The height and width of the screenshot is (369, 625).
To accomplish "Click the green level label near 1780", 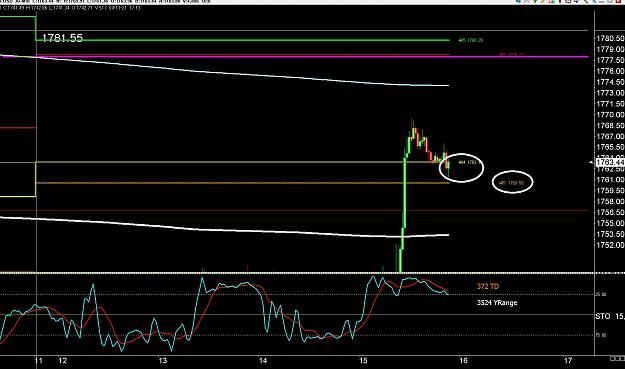I will 471,40.
